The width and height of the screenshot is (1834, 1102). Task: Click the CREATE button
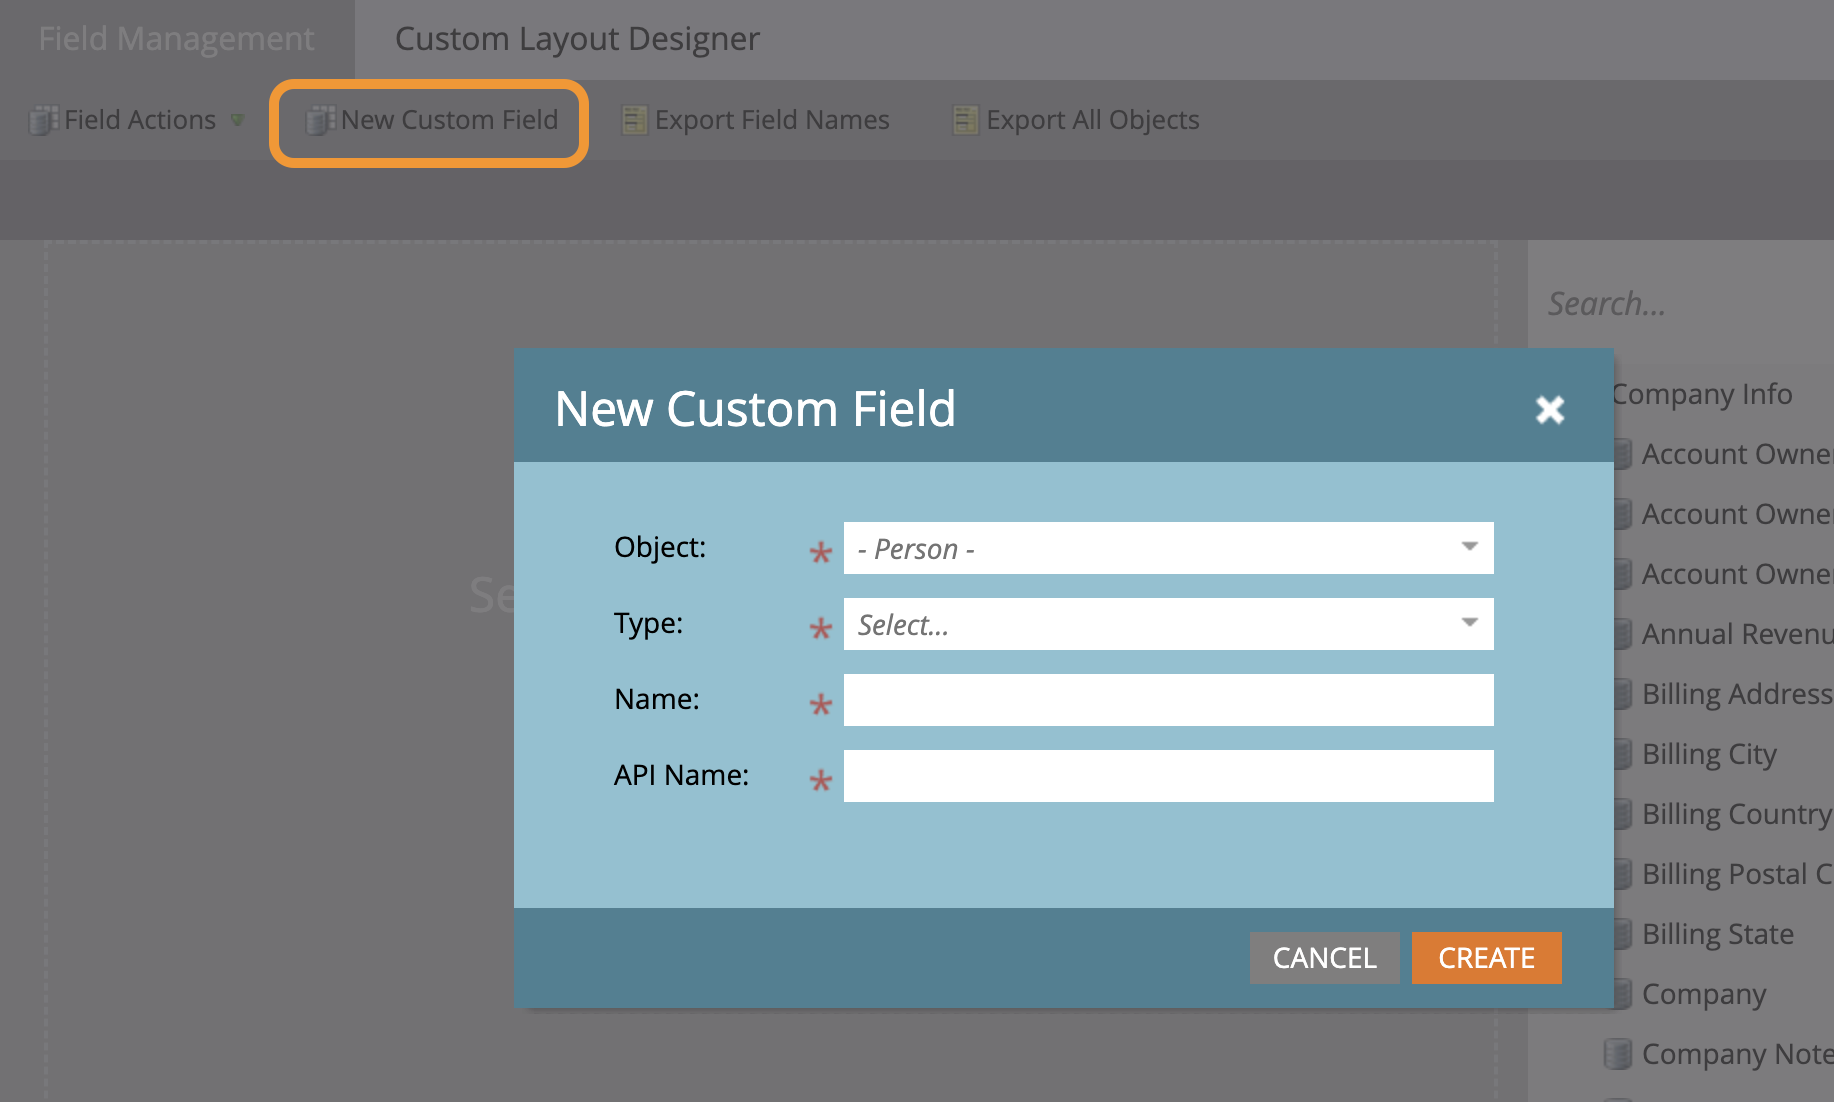pyautogui.click(x=1486, y=958)
